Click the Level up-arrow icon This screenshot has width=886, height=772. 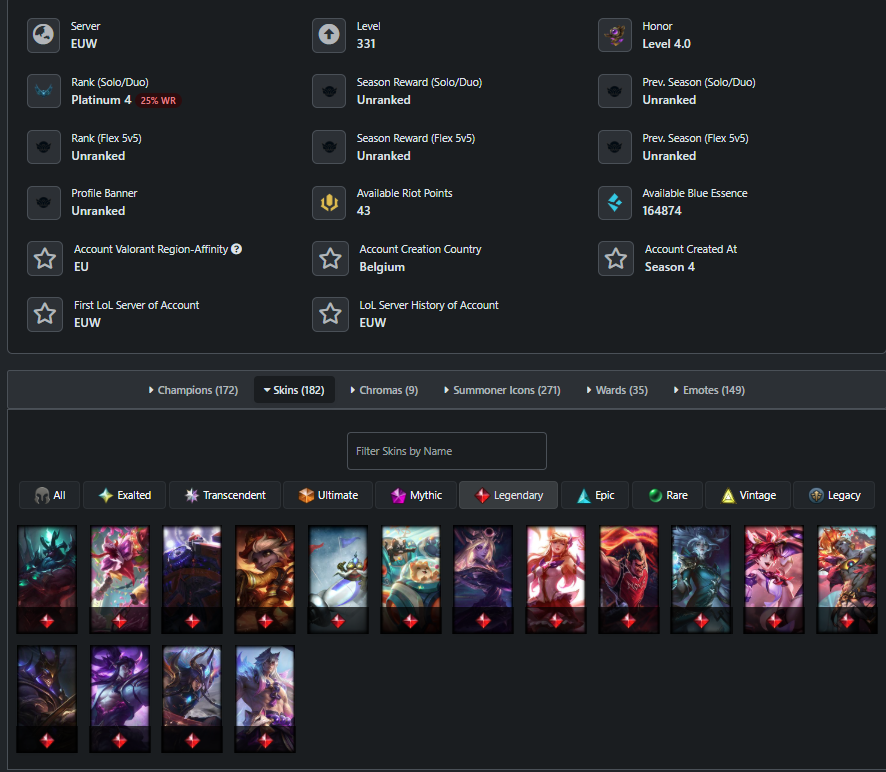(329, 35)
